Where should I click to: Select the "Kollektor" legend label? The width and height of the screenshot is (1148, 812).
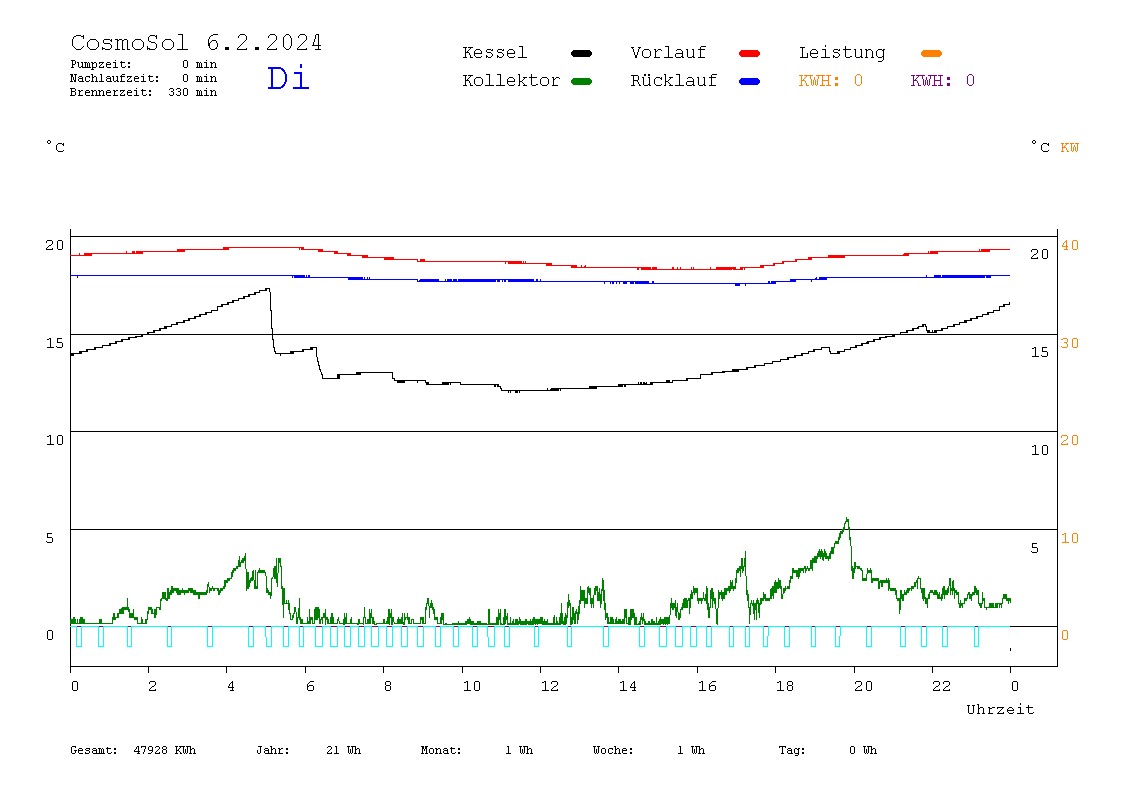(511, 81)
